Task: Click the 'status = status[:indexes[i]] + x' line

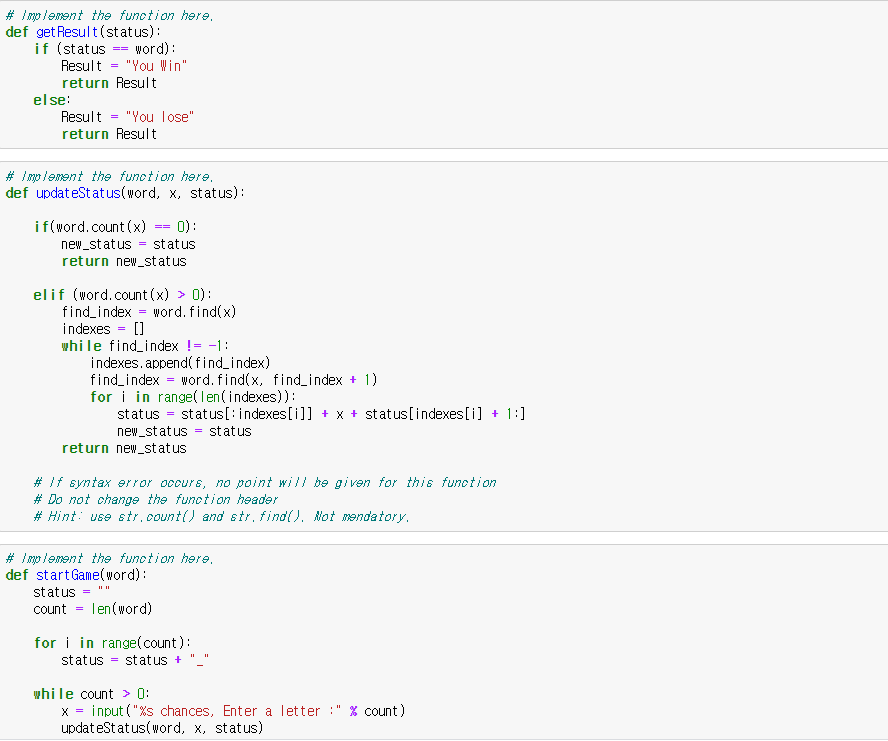Action: click(321, 414)
